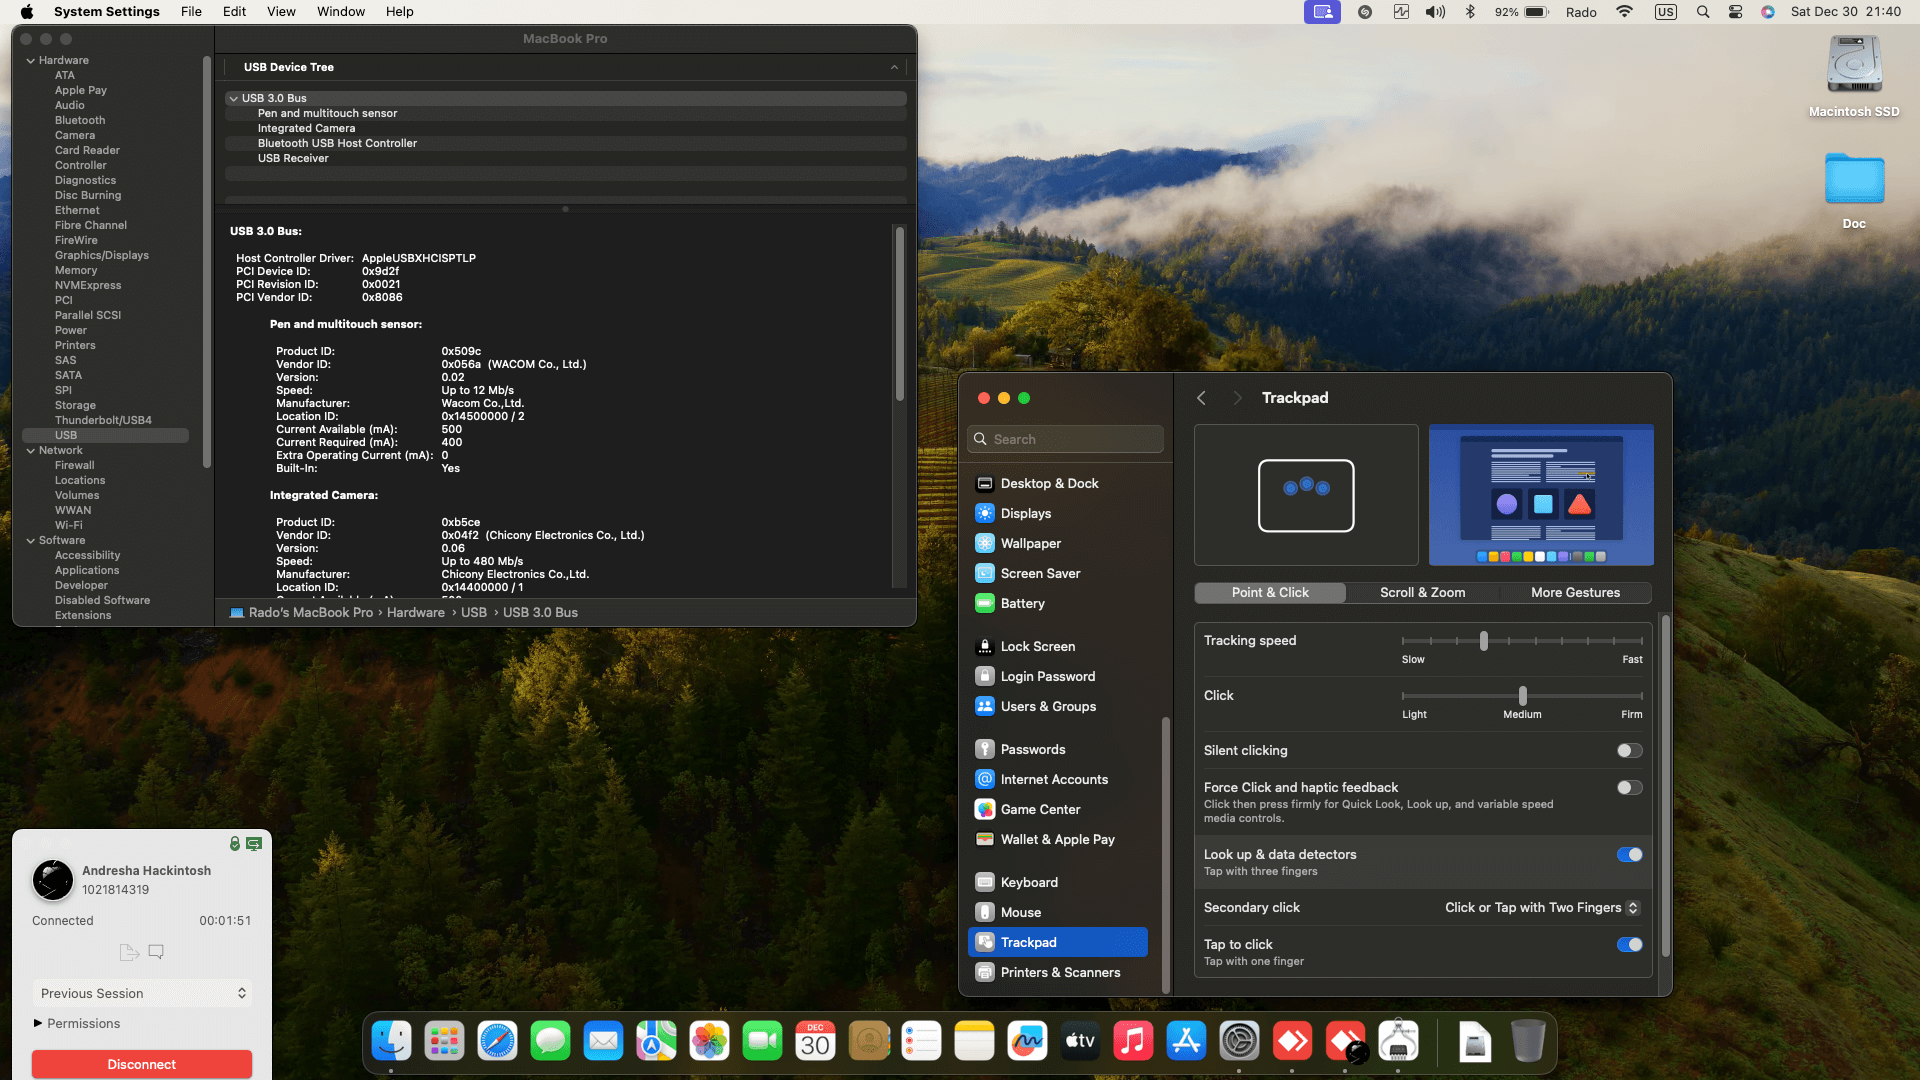Image resolution: width=1920 pixels, height=1080 pixels.
Task: Select the Keyboard settings icon
Action: point(984,882)
